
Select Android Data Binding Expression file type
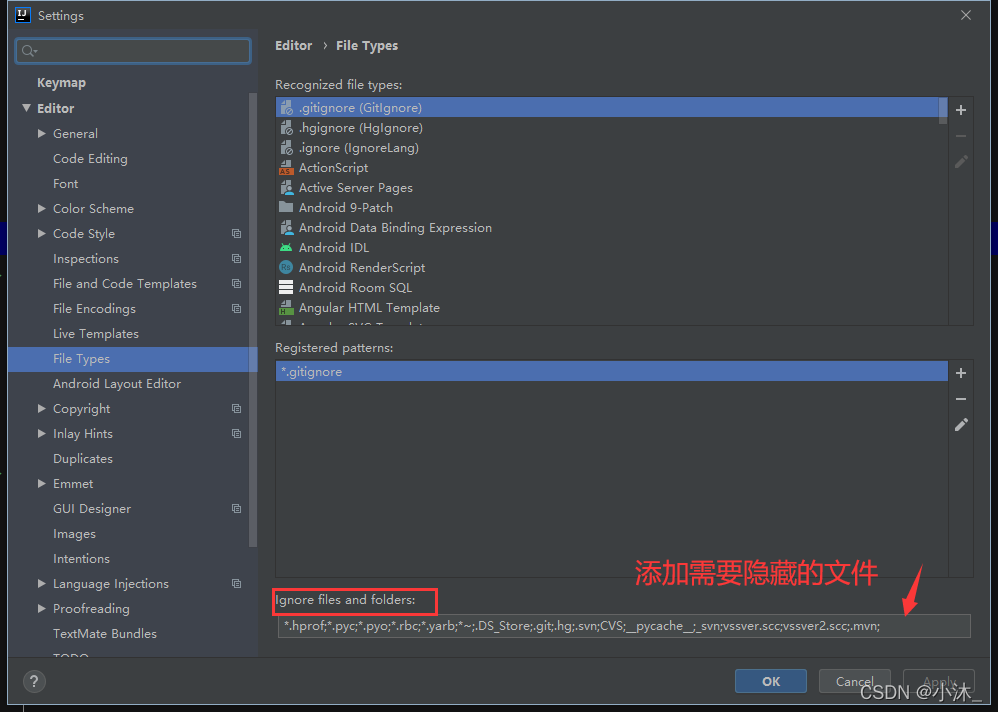pos(612,228)
